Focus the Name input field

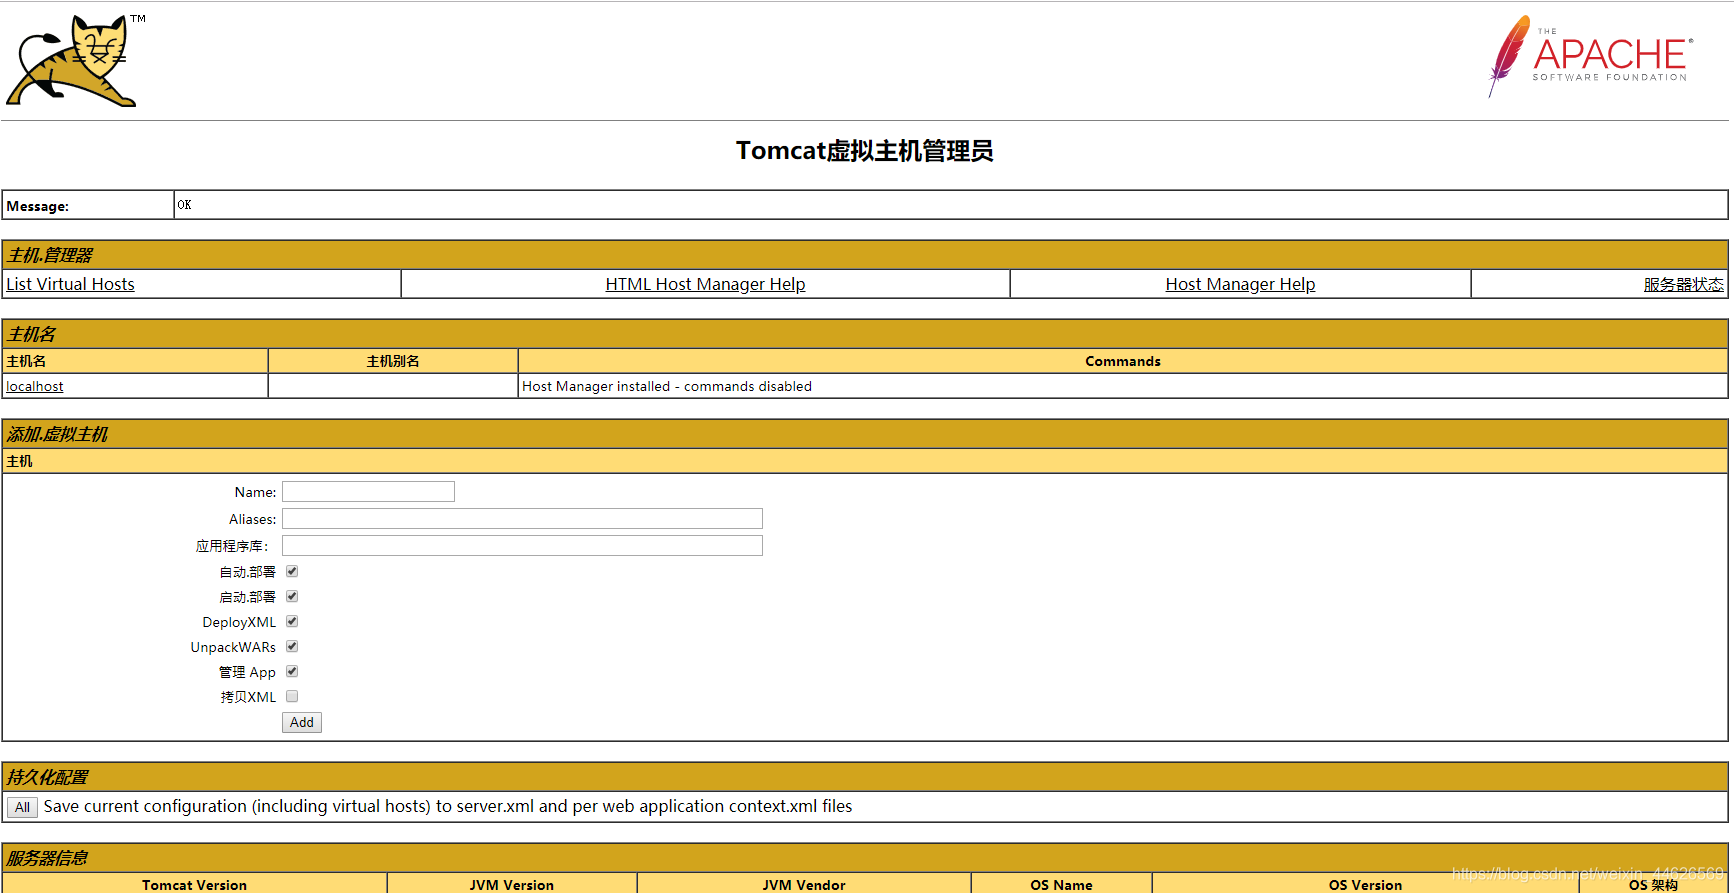[x=368, y=491]
